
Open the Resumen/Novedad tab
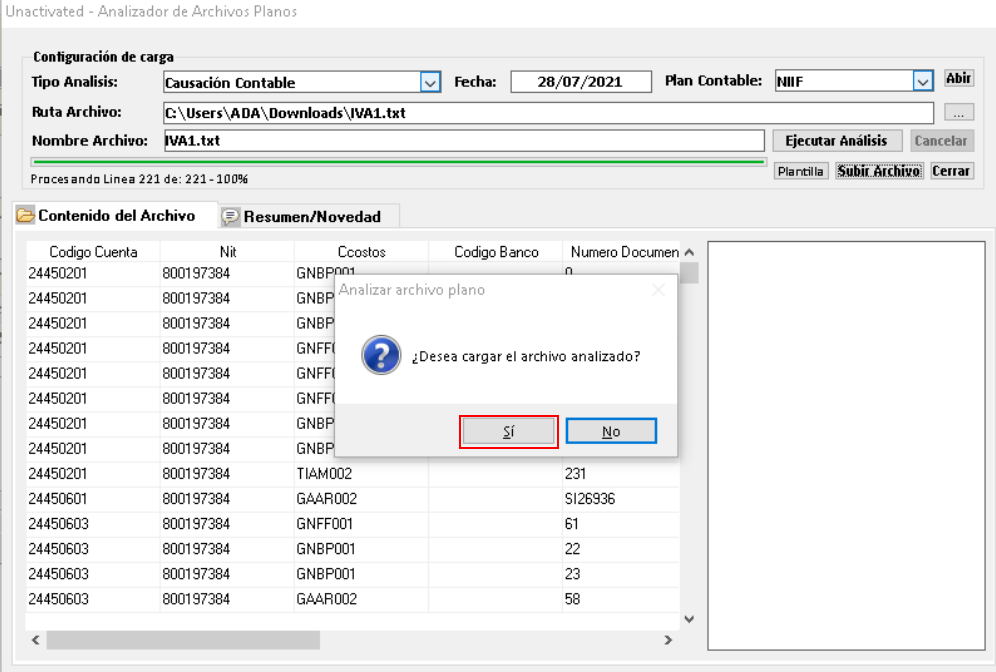pos(311,216)
